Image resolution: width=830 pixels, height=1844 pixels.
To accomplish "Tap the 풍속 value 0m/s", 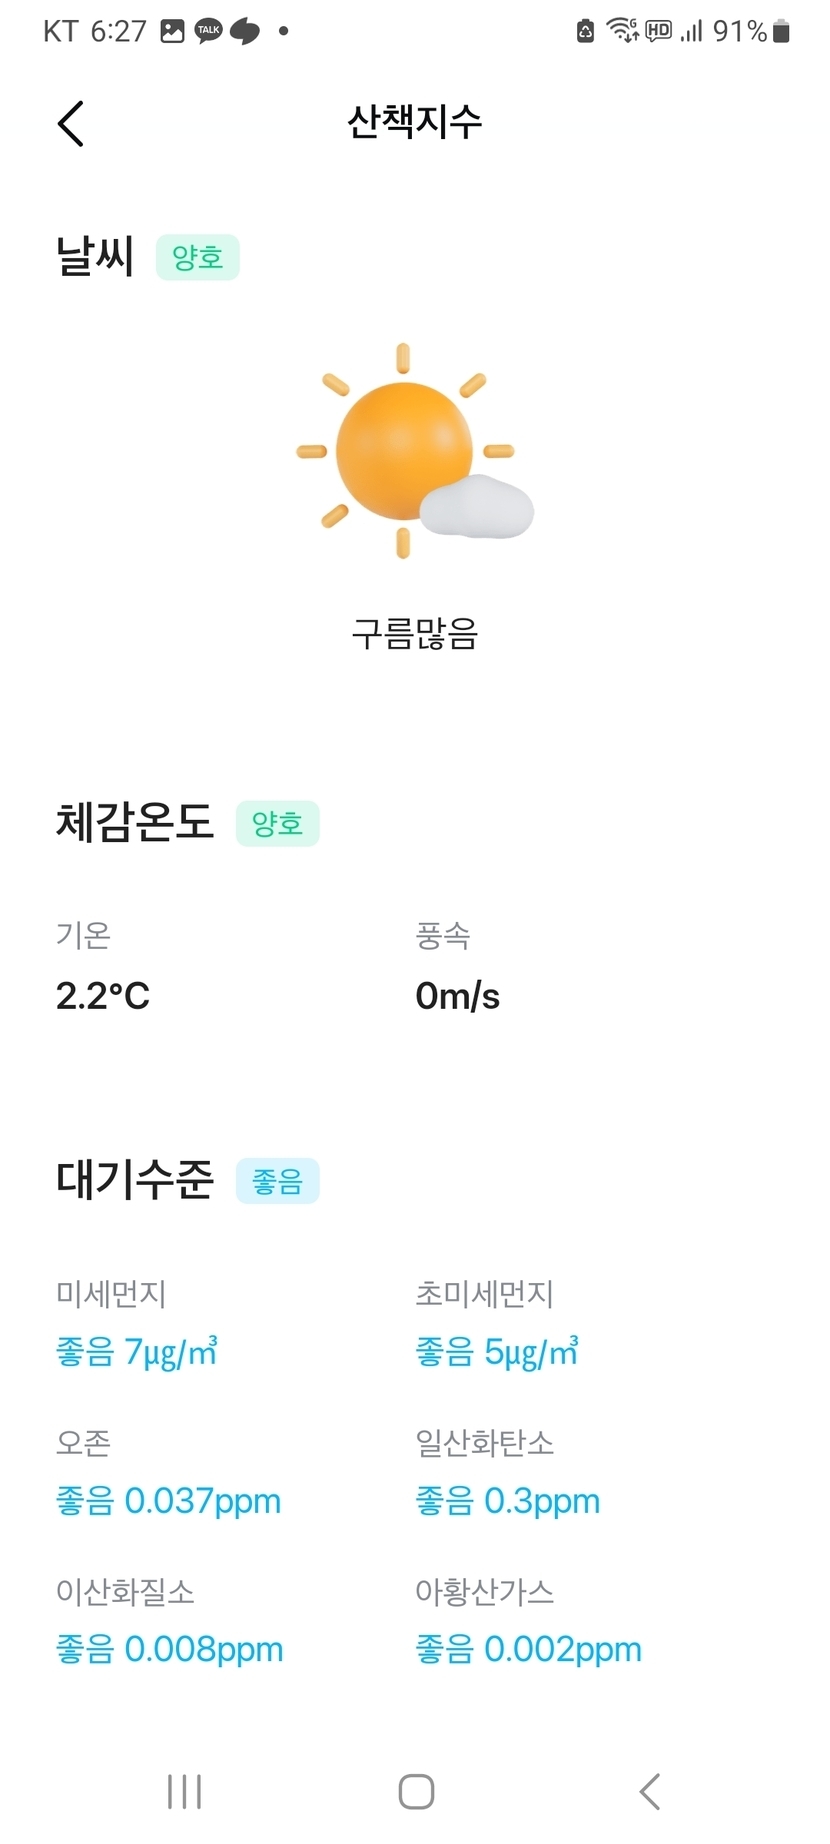I will 458,996.
